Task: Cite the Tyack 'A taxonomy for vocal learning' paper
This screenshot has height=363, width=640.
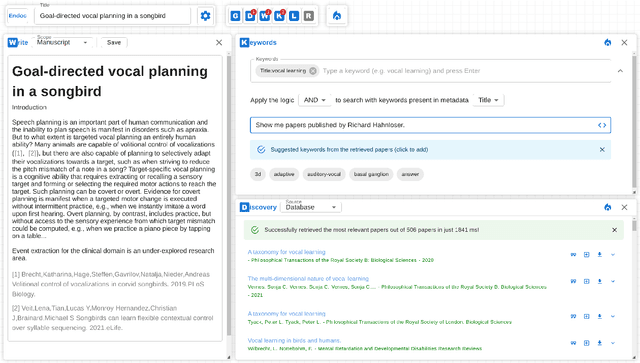Action: point(573,316)
